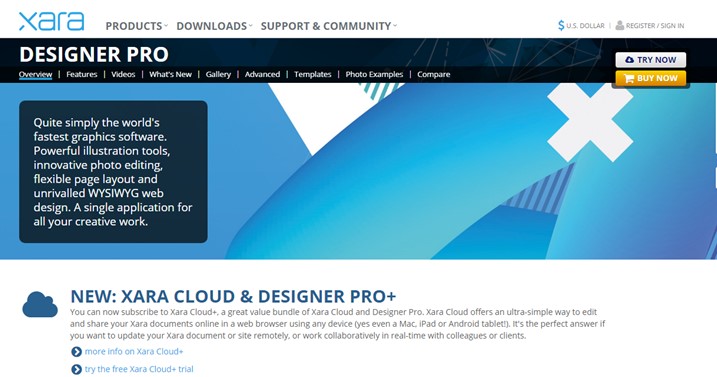Click the Xara logo
The image size is (717, 377).
(x=51, y=21)
